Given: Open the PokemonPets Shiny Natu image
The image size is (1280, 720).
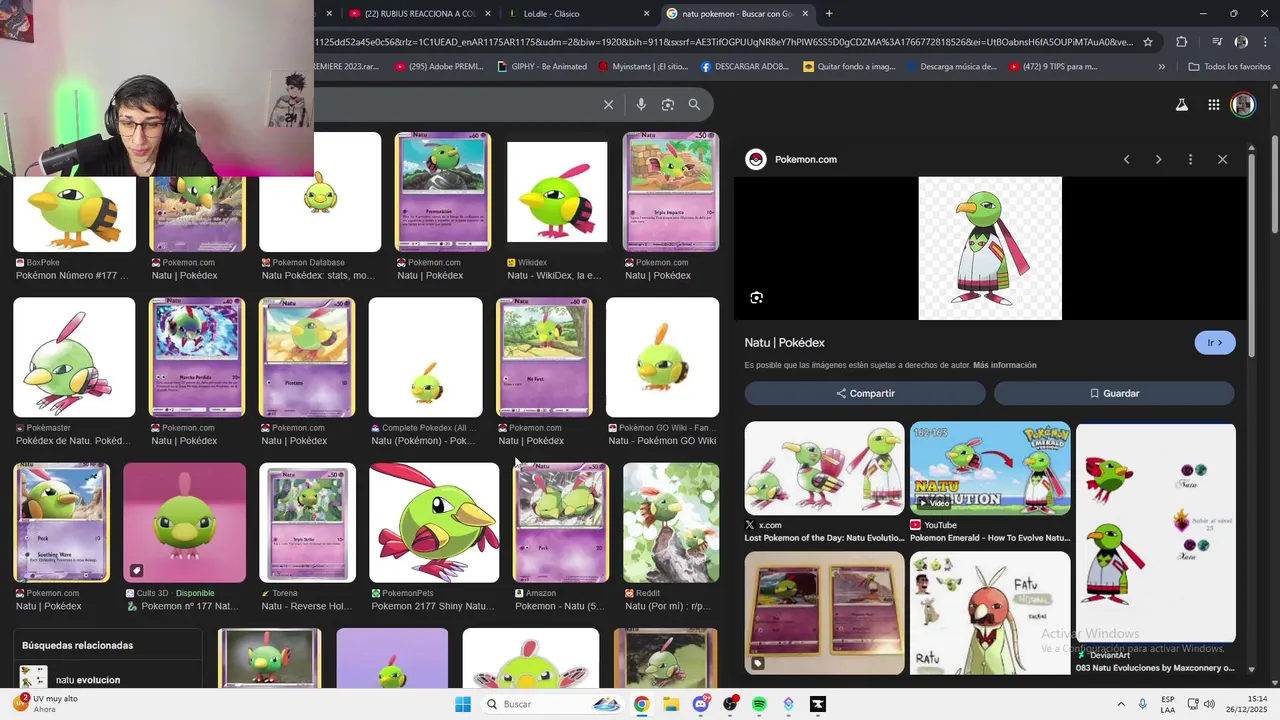Looking at the screenshot, I should 434,522.
